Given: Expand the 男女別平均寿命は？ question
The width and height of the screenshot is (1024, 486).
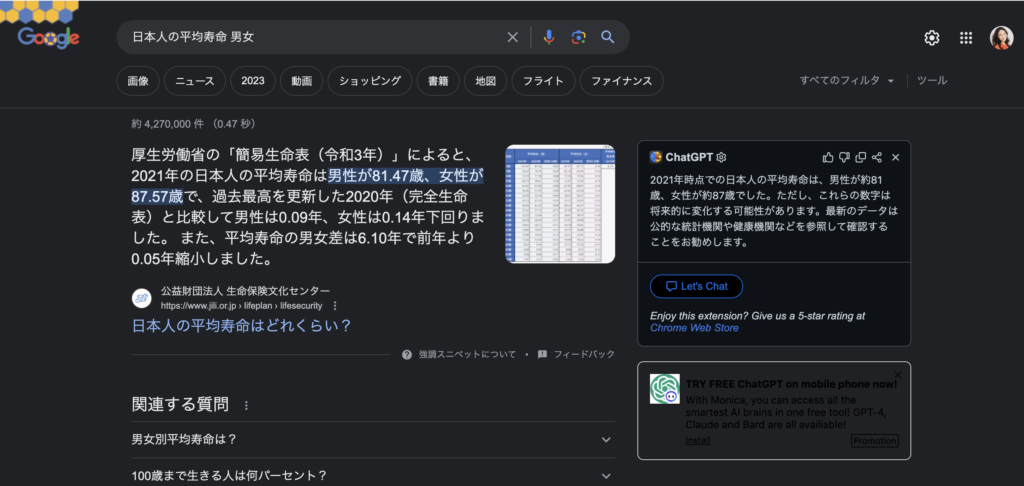Looking at the screenshot, I should [x=373, y=440].
